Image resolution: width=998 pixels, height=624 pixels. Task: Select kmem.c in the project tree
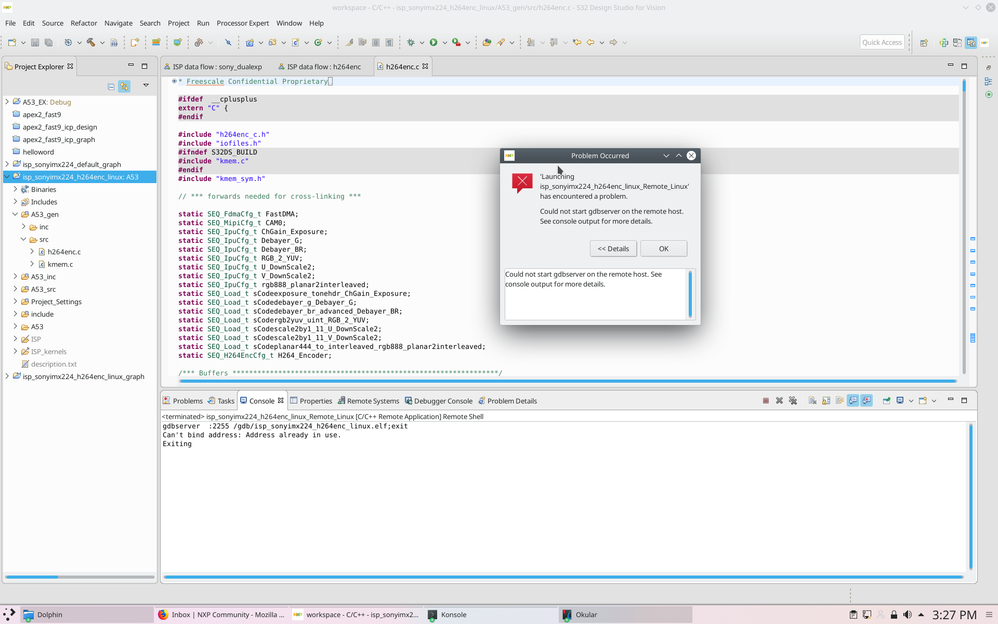pyautogui.click(x=60, y=264)
